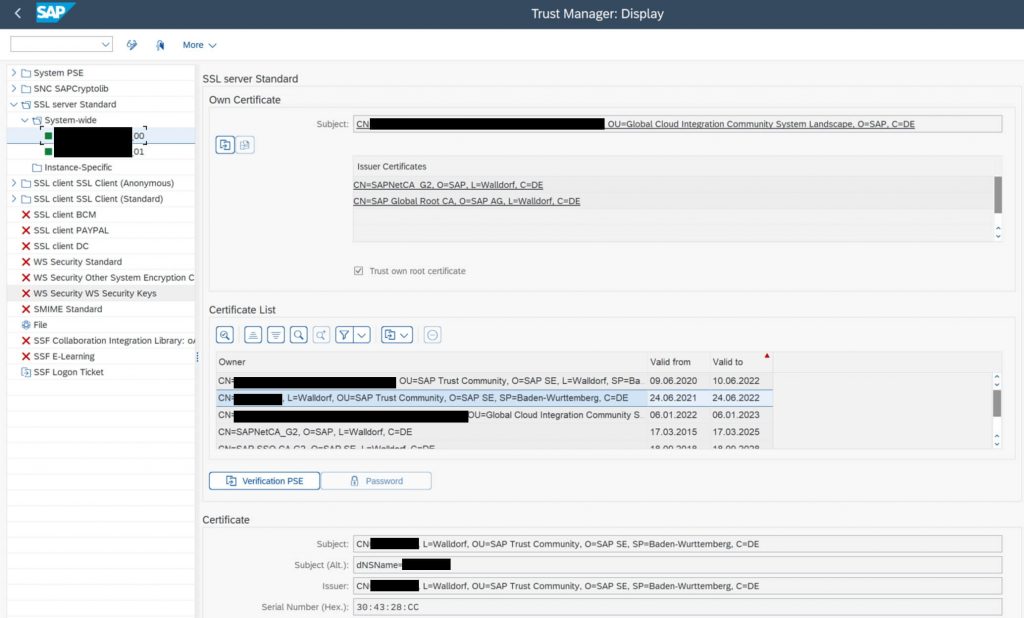The height and width of the screenshot is (618, 1024).
Task: Select SSF E-Learning tree entry
Action: [x=64, y=356]
